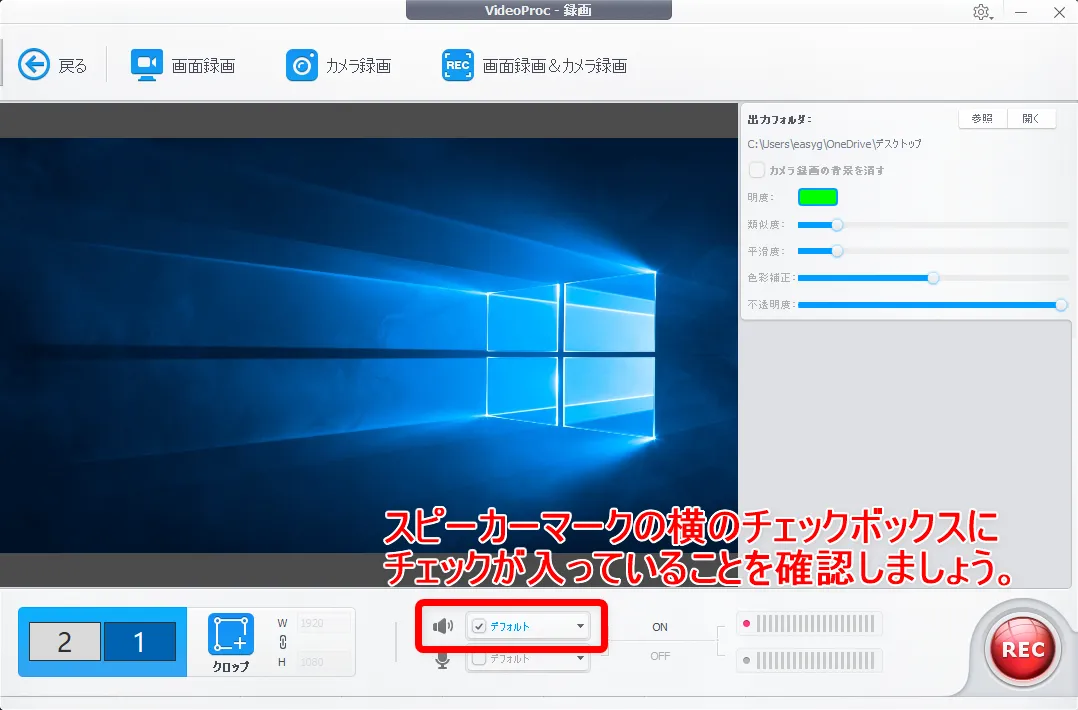Go back with the 戻る arrow icon

pyautogui.click(x=34, y=65)
